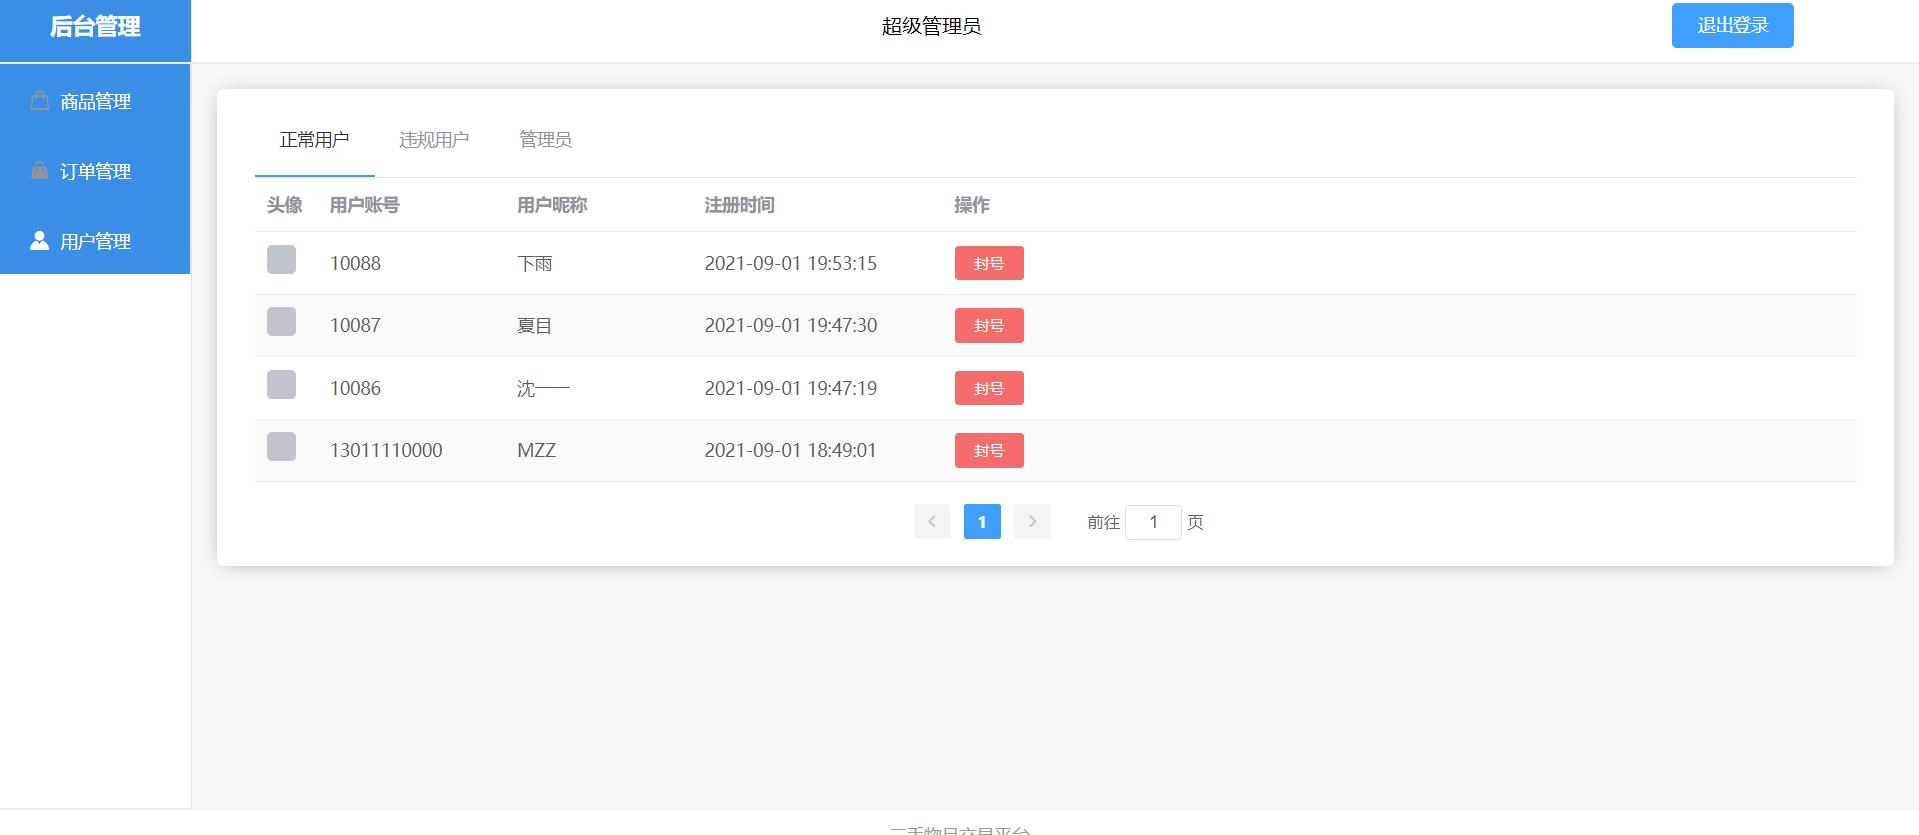Switch to the 管理员 tab
The width and height of the screenshot is (1919, 835).
click(x=545, y=140)
